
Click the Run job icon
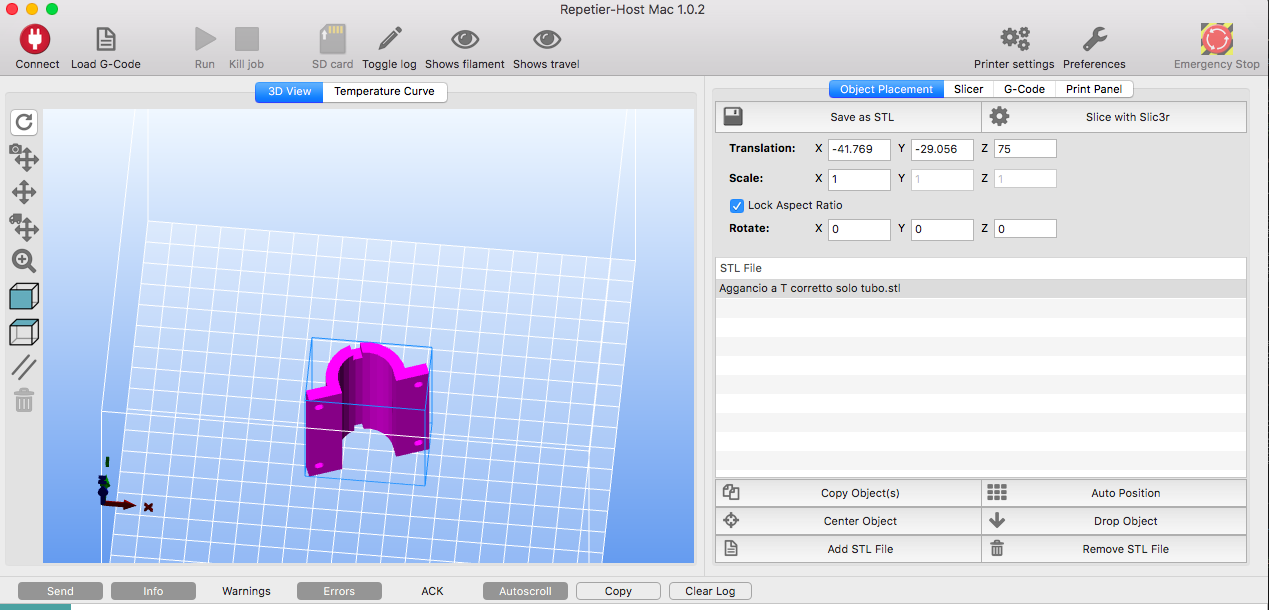point(205,39)
